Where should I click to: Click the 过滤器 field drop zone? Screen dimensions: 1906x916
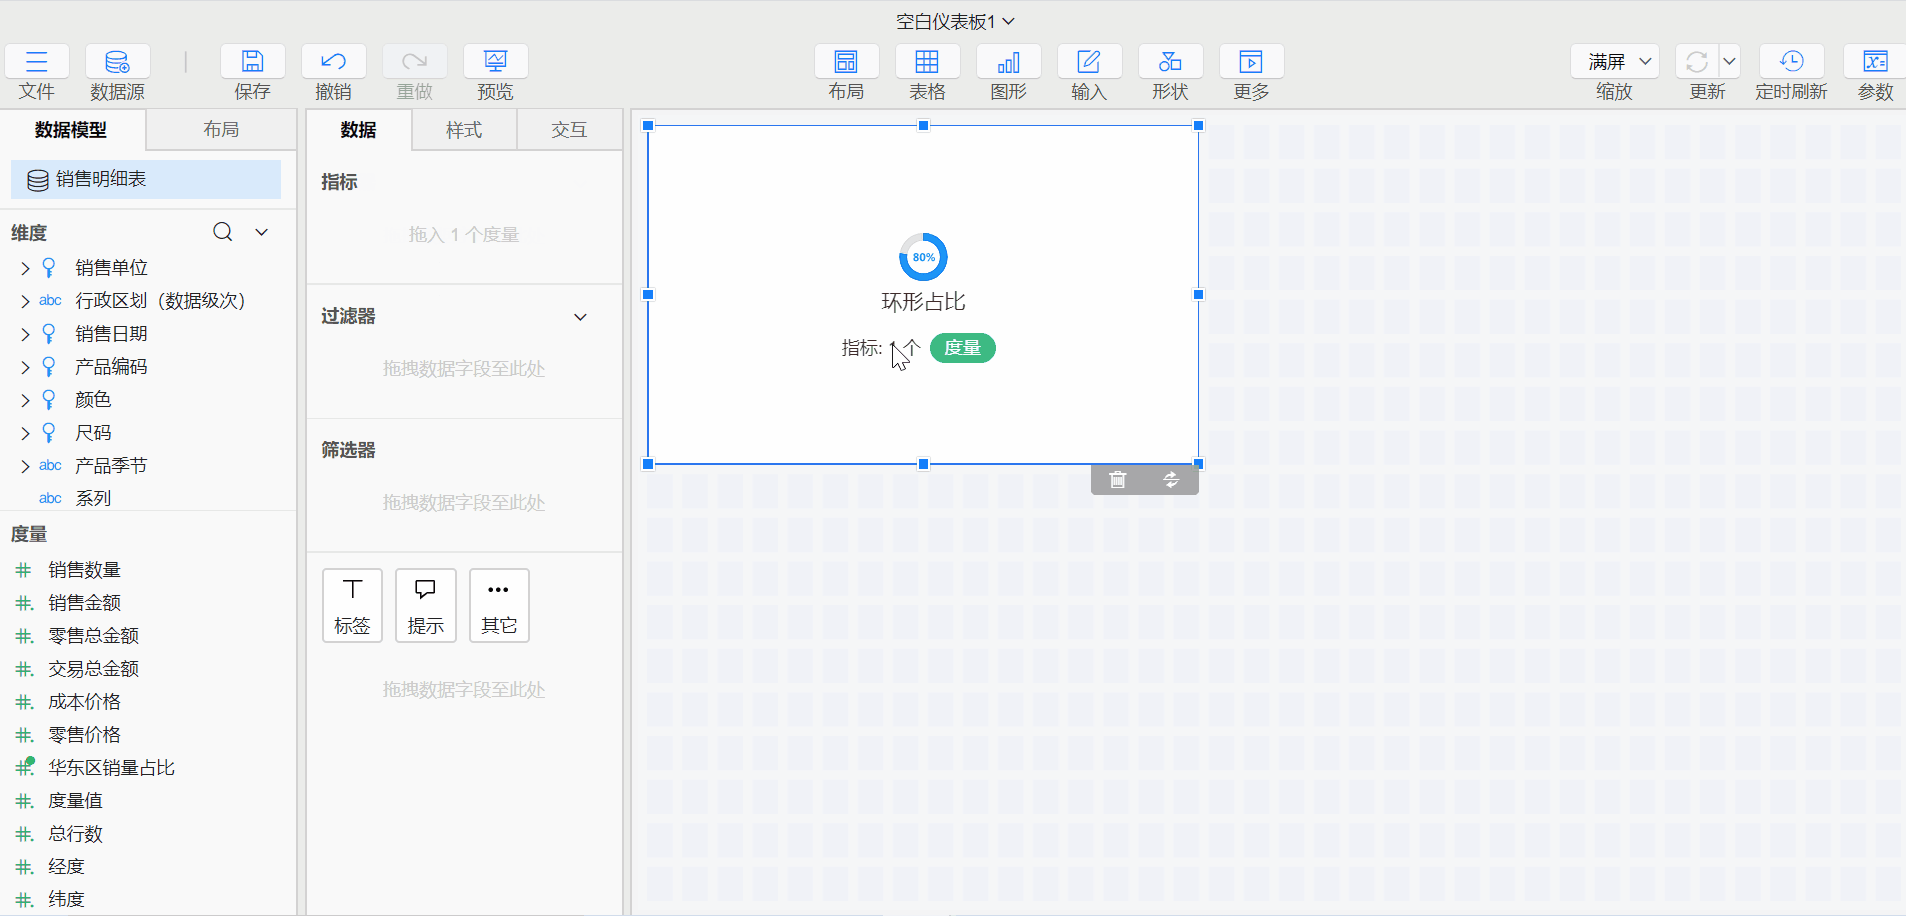464,369
